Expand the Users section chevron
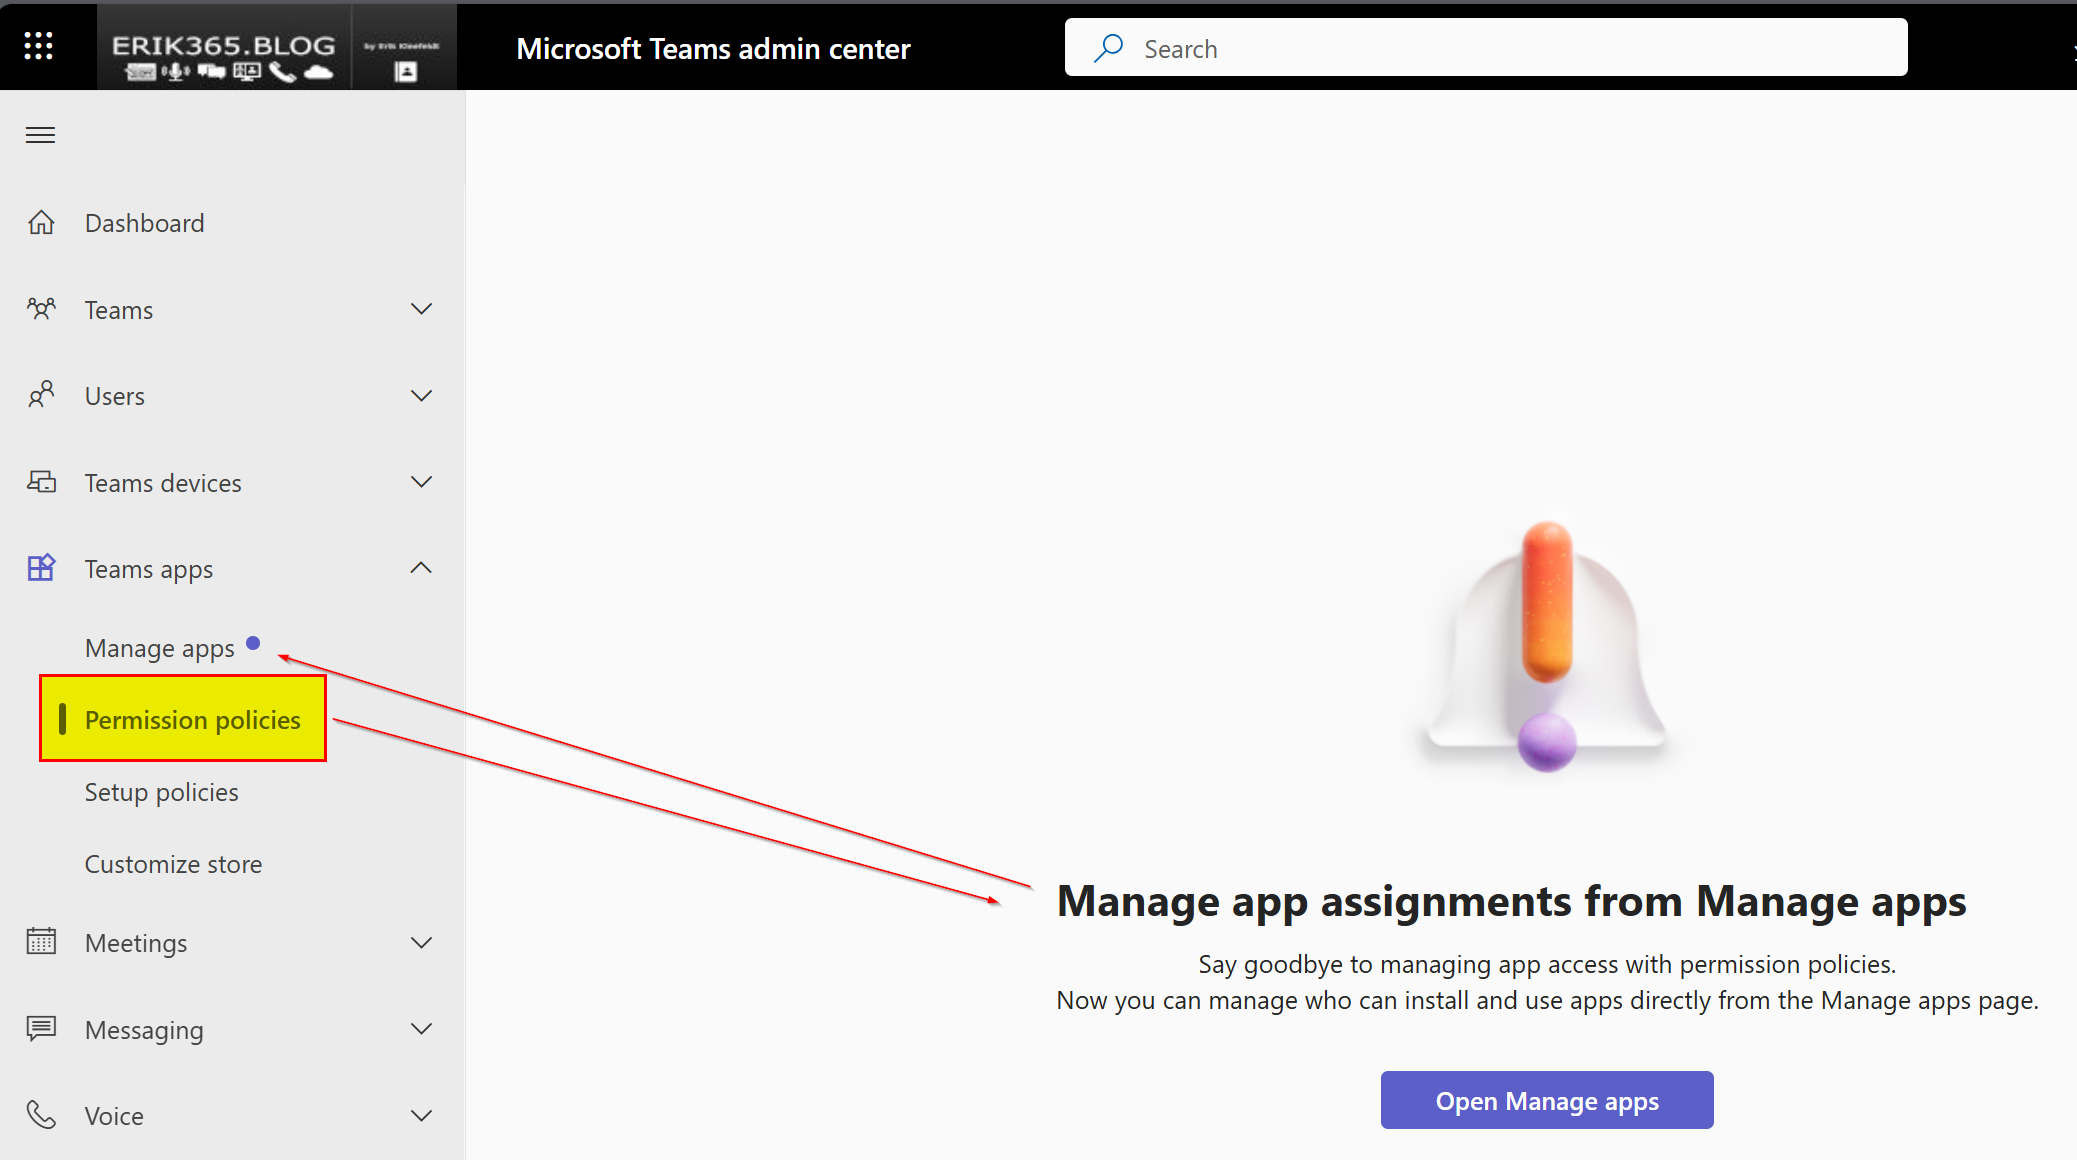This screenshot has width=2077, height=1160. 421,395
